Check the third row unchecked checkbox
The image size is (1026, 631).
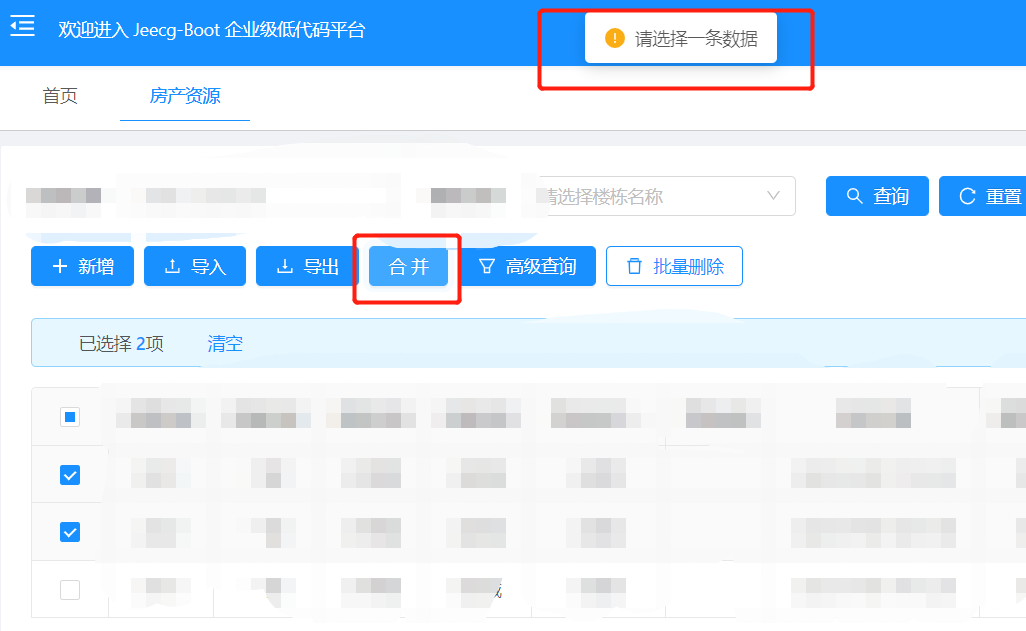coord(70,589)
